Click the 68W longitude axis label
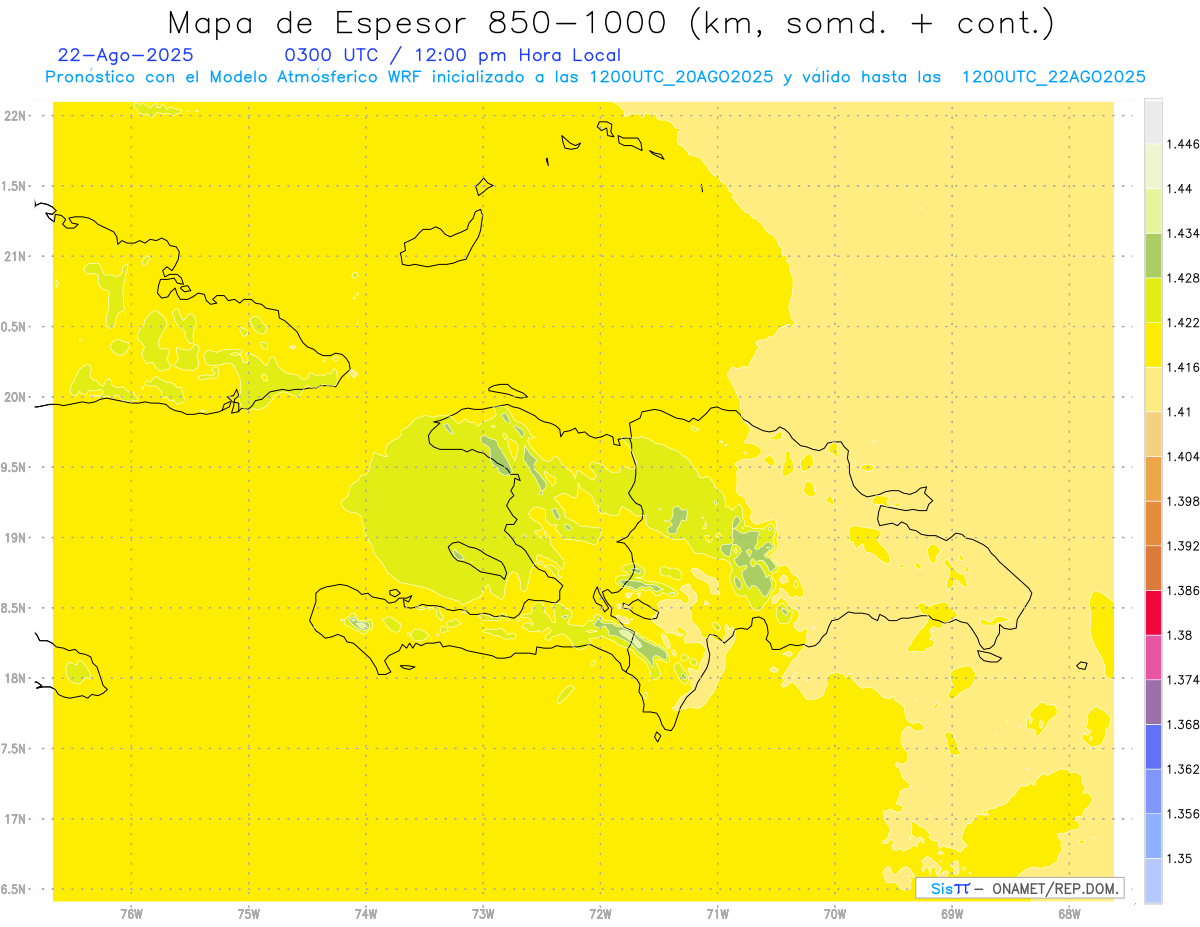This screenshot has height=927, width=1200. (1069, 913)
